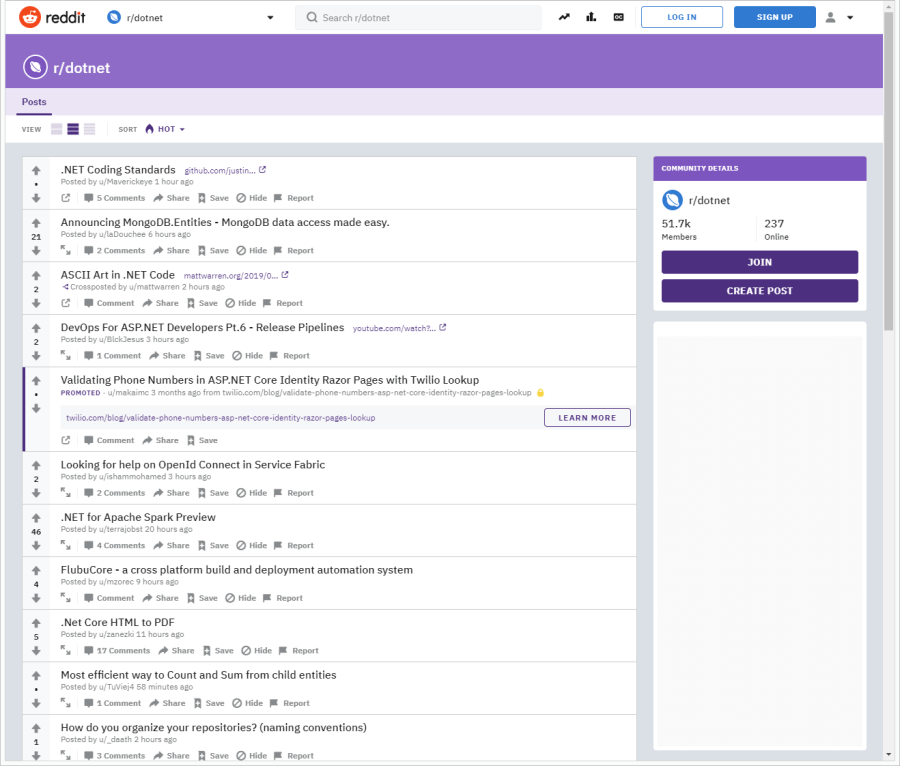Click the Reddit logo home icon

click(x=30, y=17)
